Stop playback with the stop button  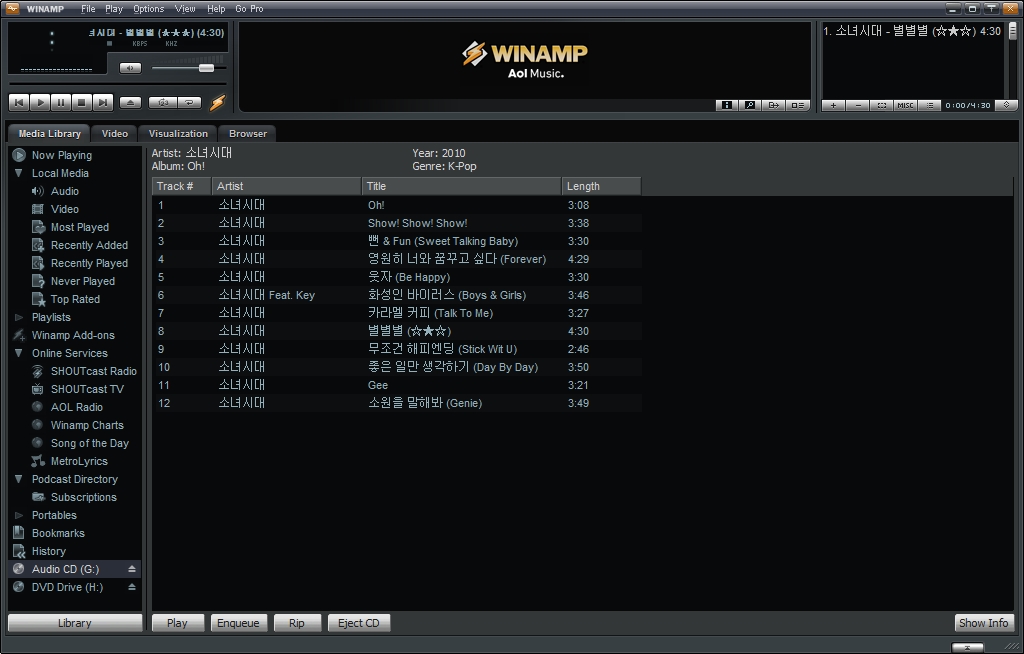[x=82, y=103]
